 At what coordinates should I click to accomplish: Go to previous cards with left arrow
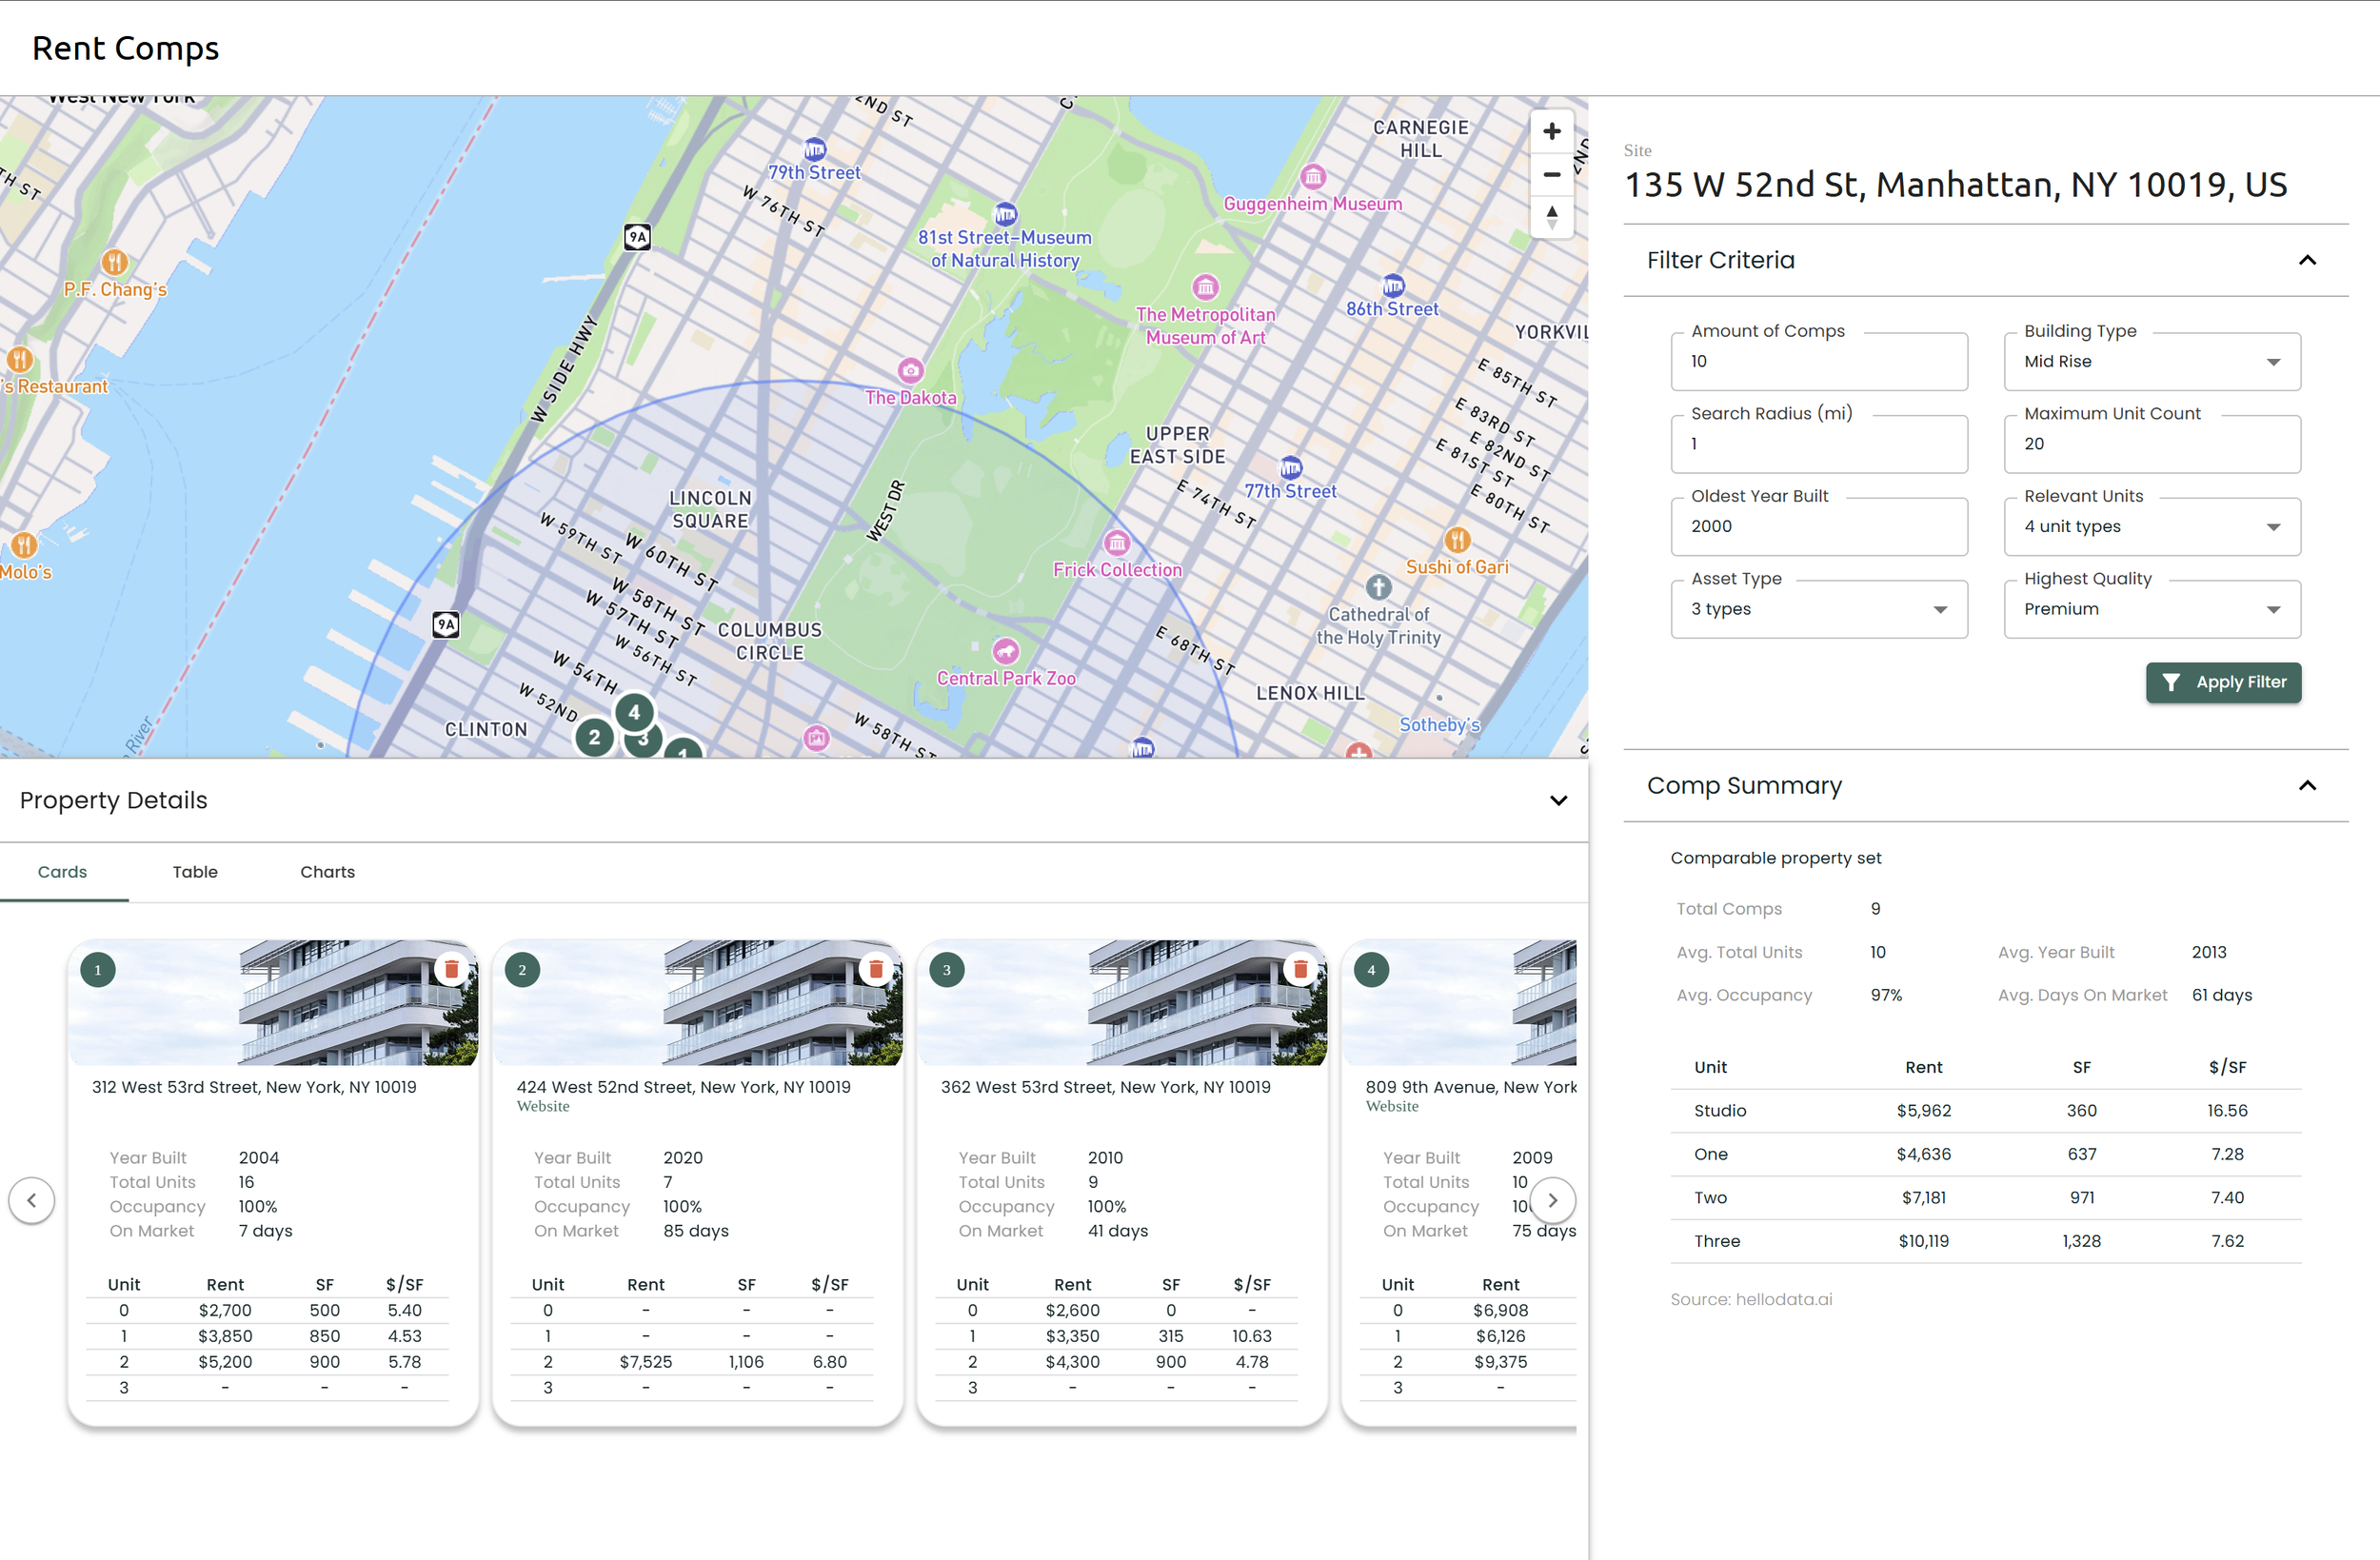point(32,1199)
